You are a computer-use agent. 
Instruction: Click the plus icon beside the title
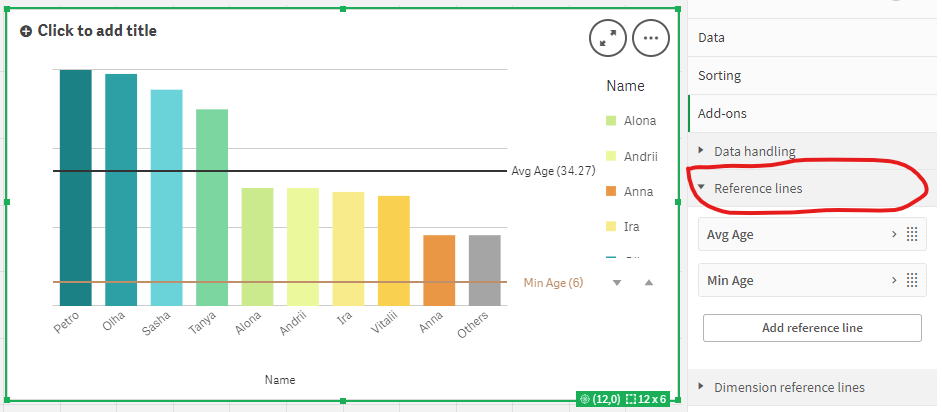[x=26, y=31]
